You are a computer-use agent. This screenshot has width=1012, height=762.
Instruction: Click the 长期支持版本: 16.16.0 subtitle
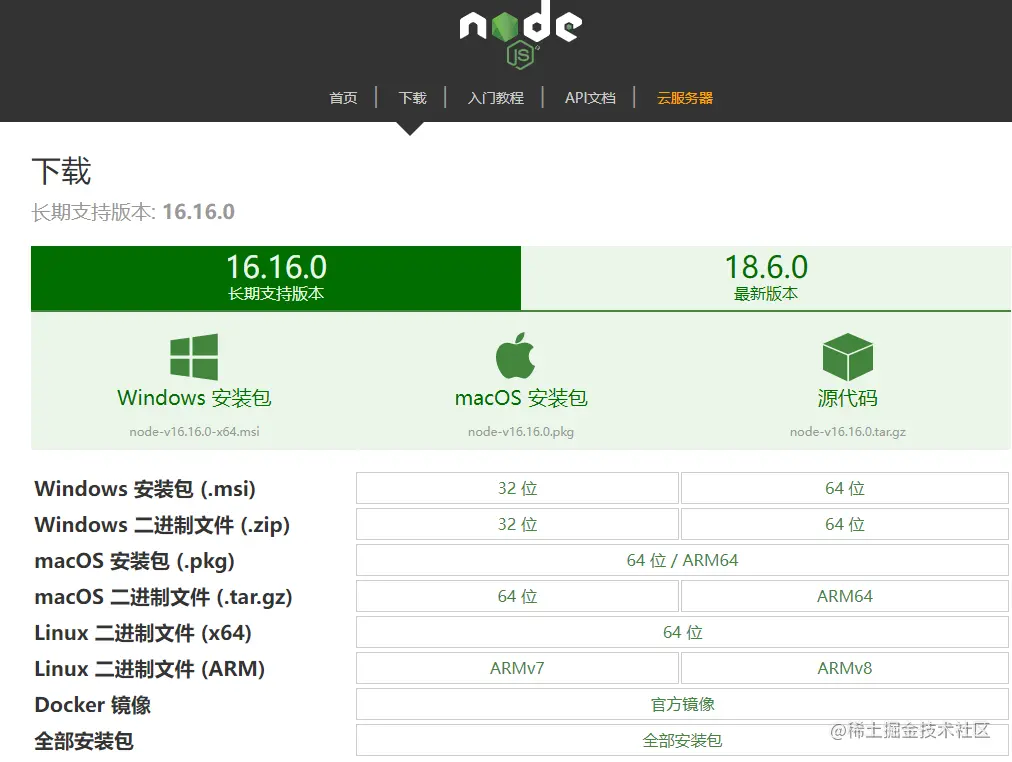(133, 212)
